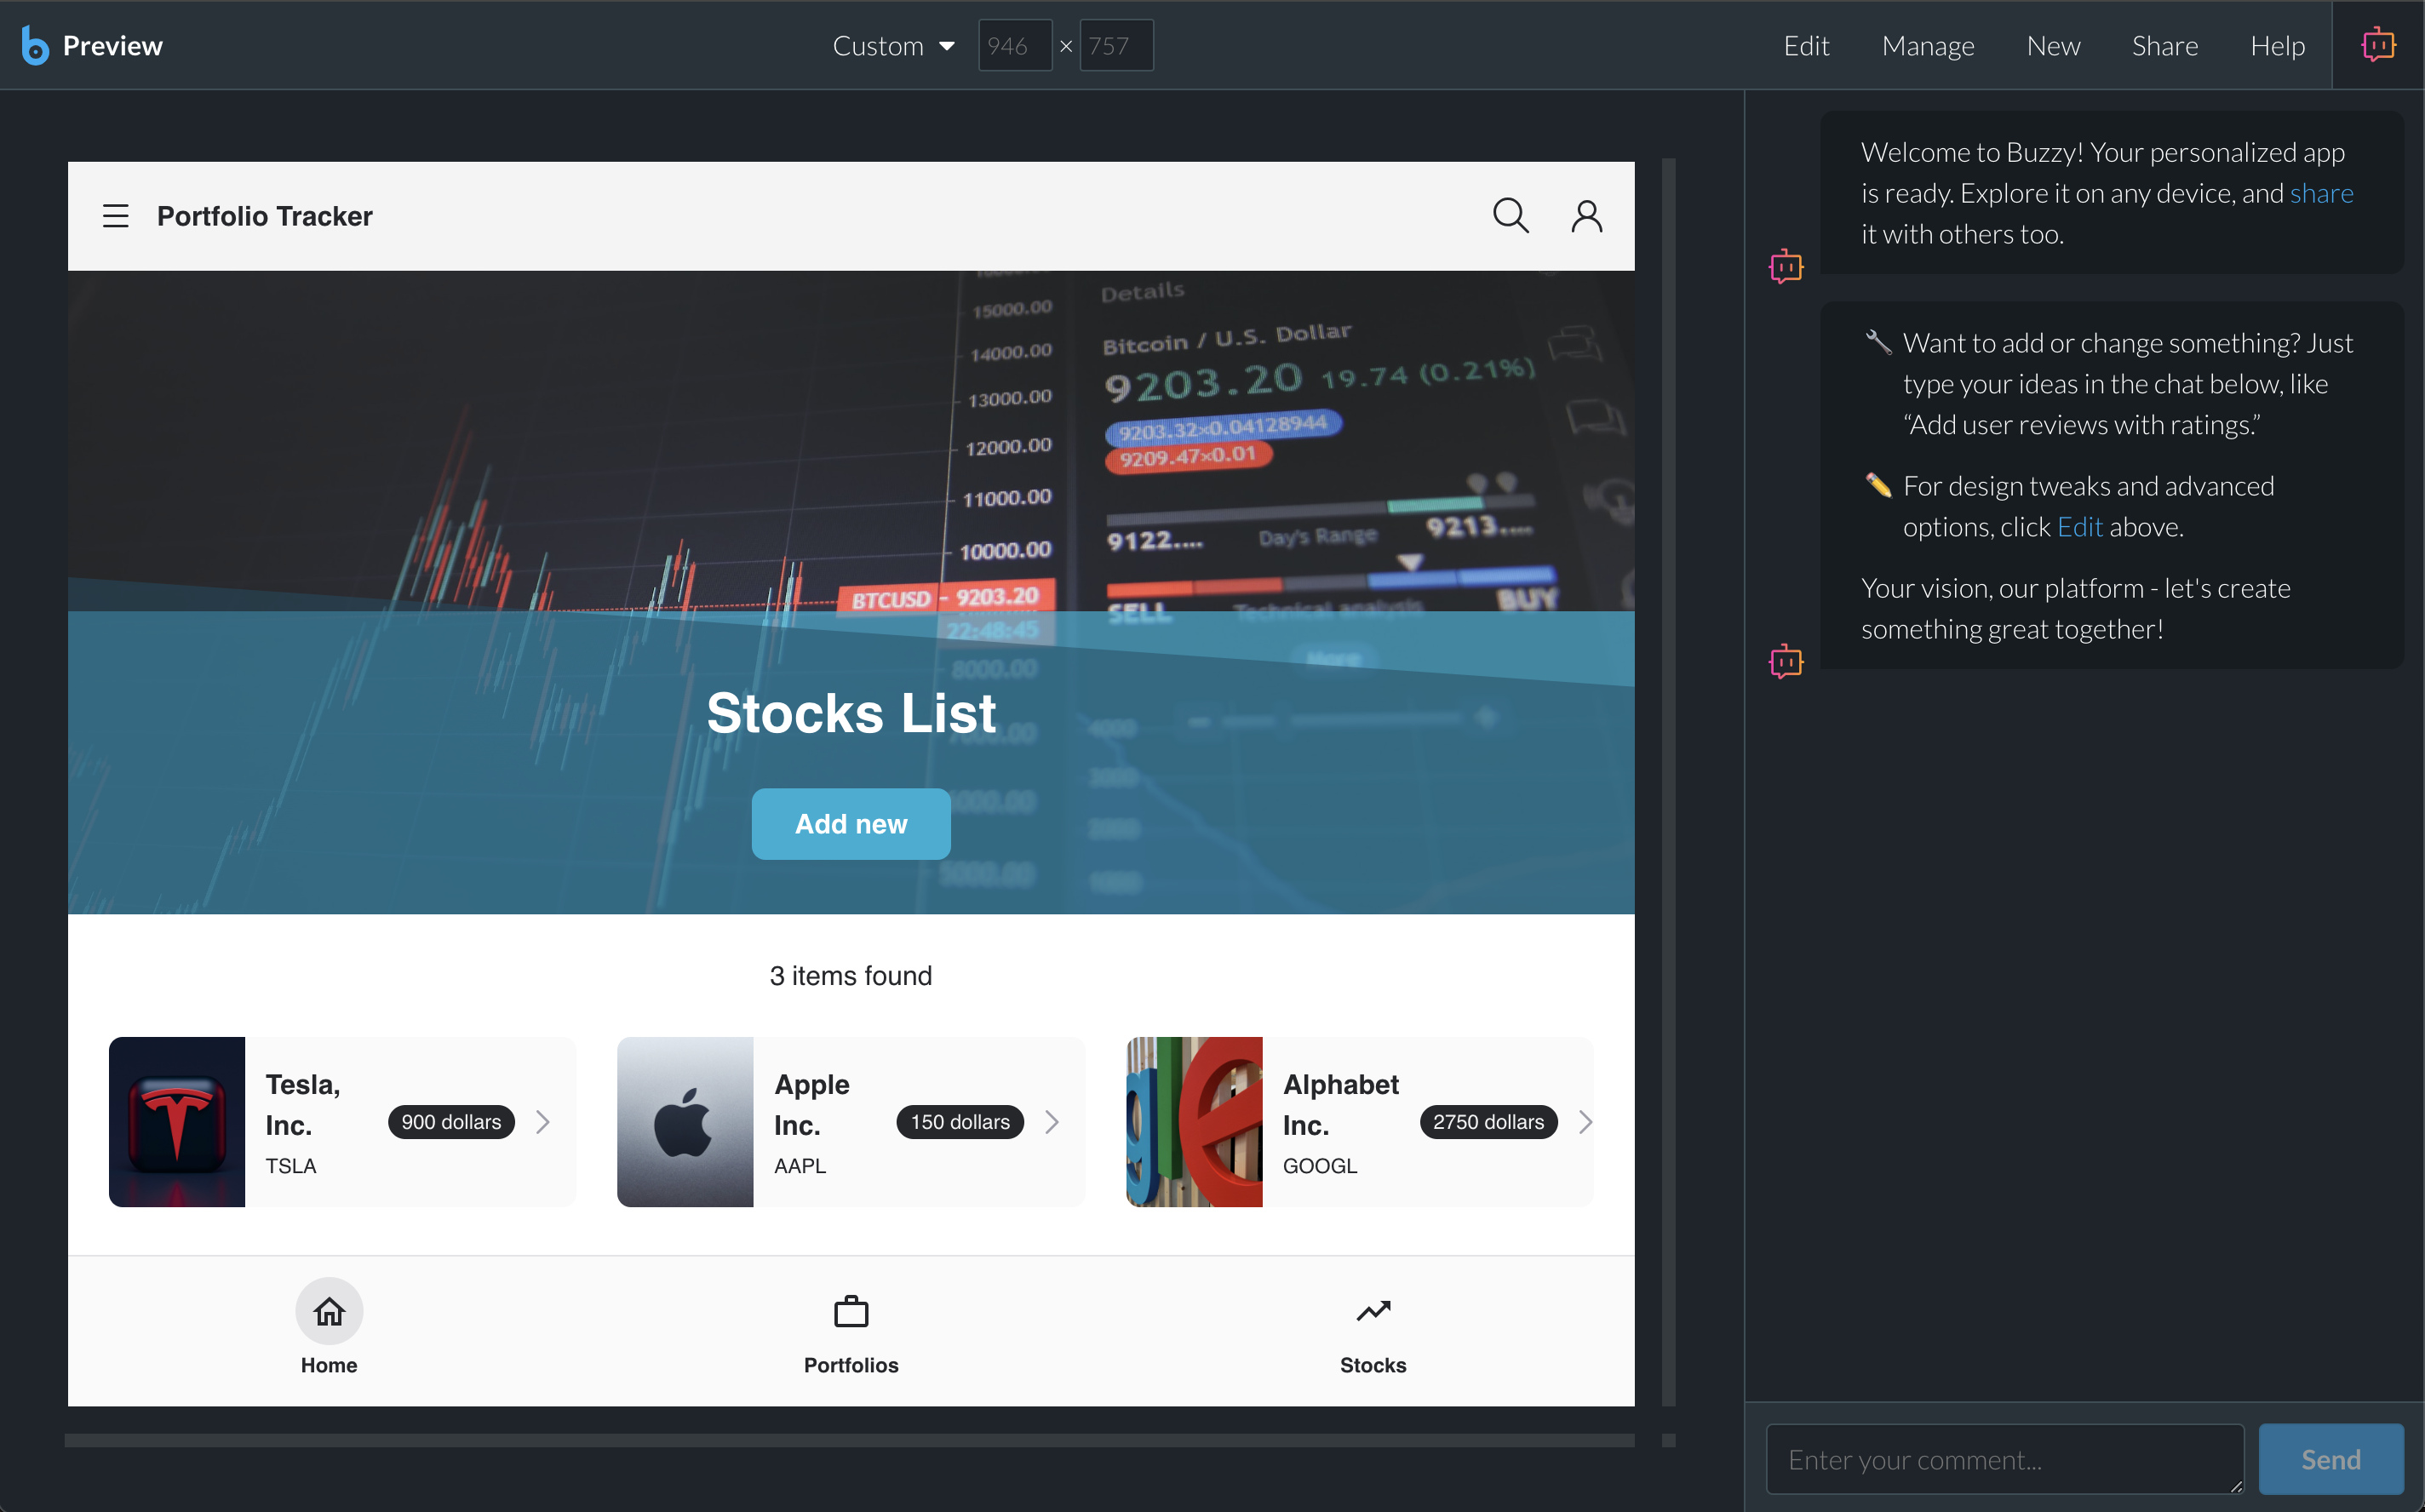Open Apple Inc. details chevron

[1052, 1122]
